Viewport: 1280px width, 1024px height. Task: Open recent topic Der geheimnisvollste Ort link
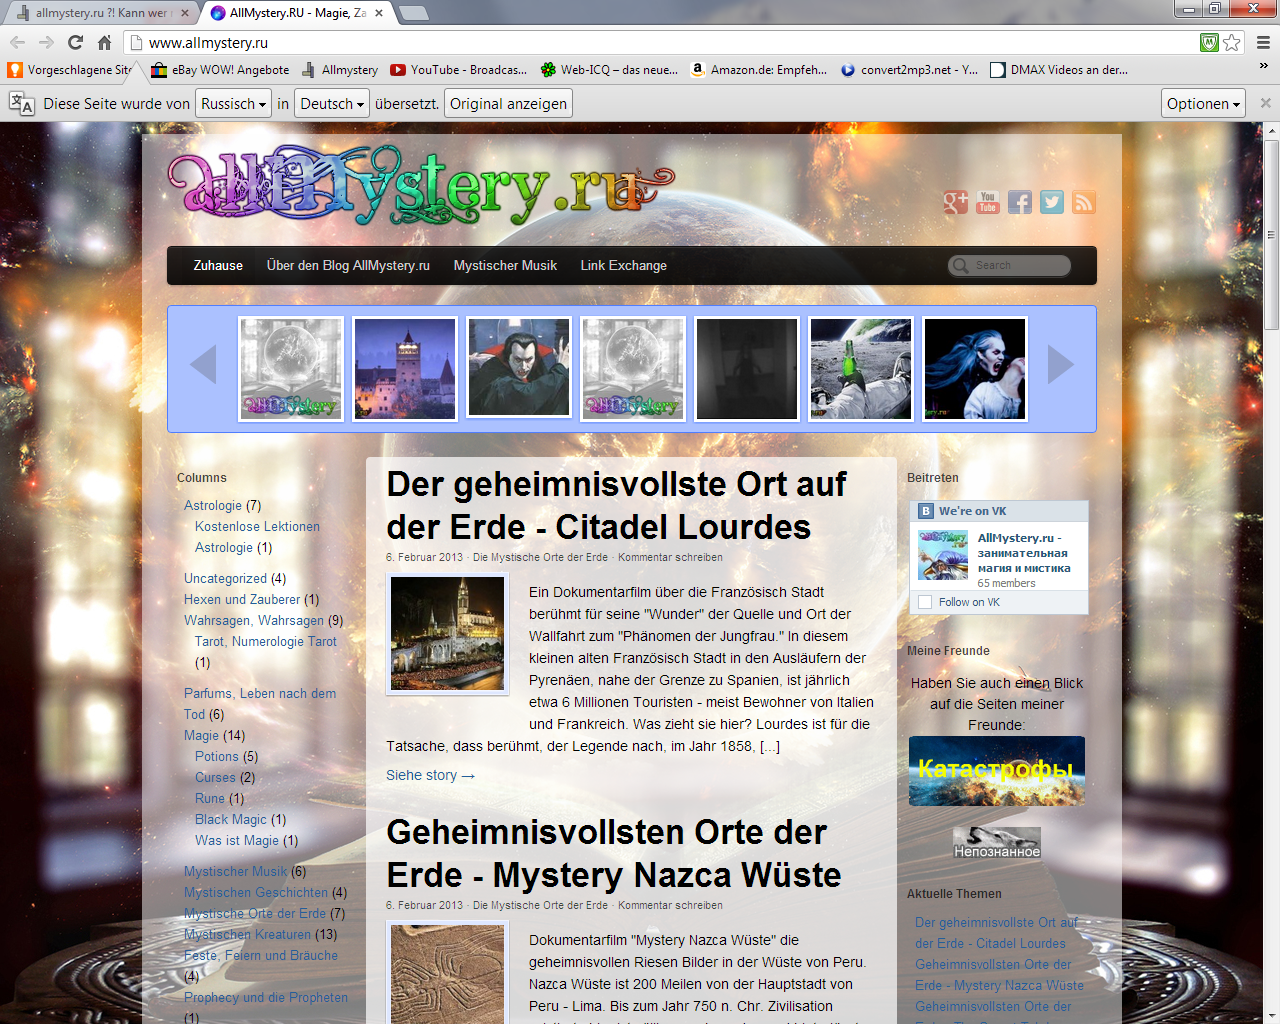pyautogui.click(x=996, y=933)
